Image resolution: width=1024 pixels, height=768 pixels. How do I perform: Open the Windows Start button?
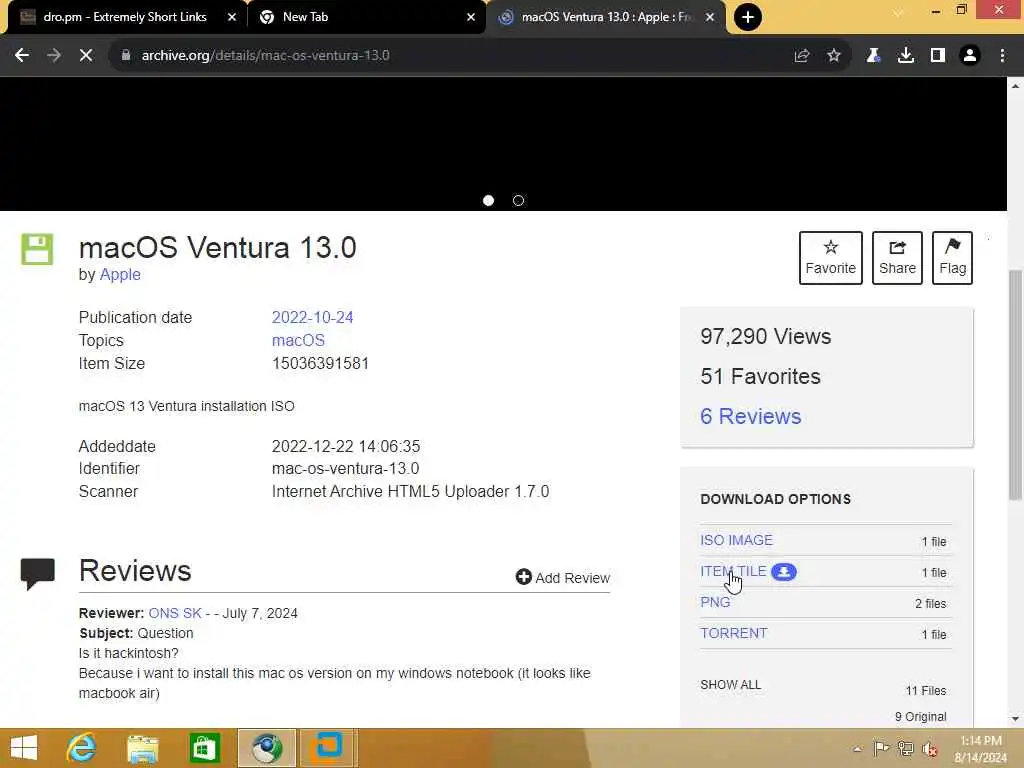coord(24,748)
